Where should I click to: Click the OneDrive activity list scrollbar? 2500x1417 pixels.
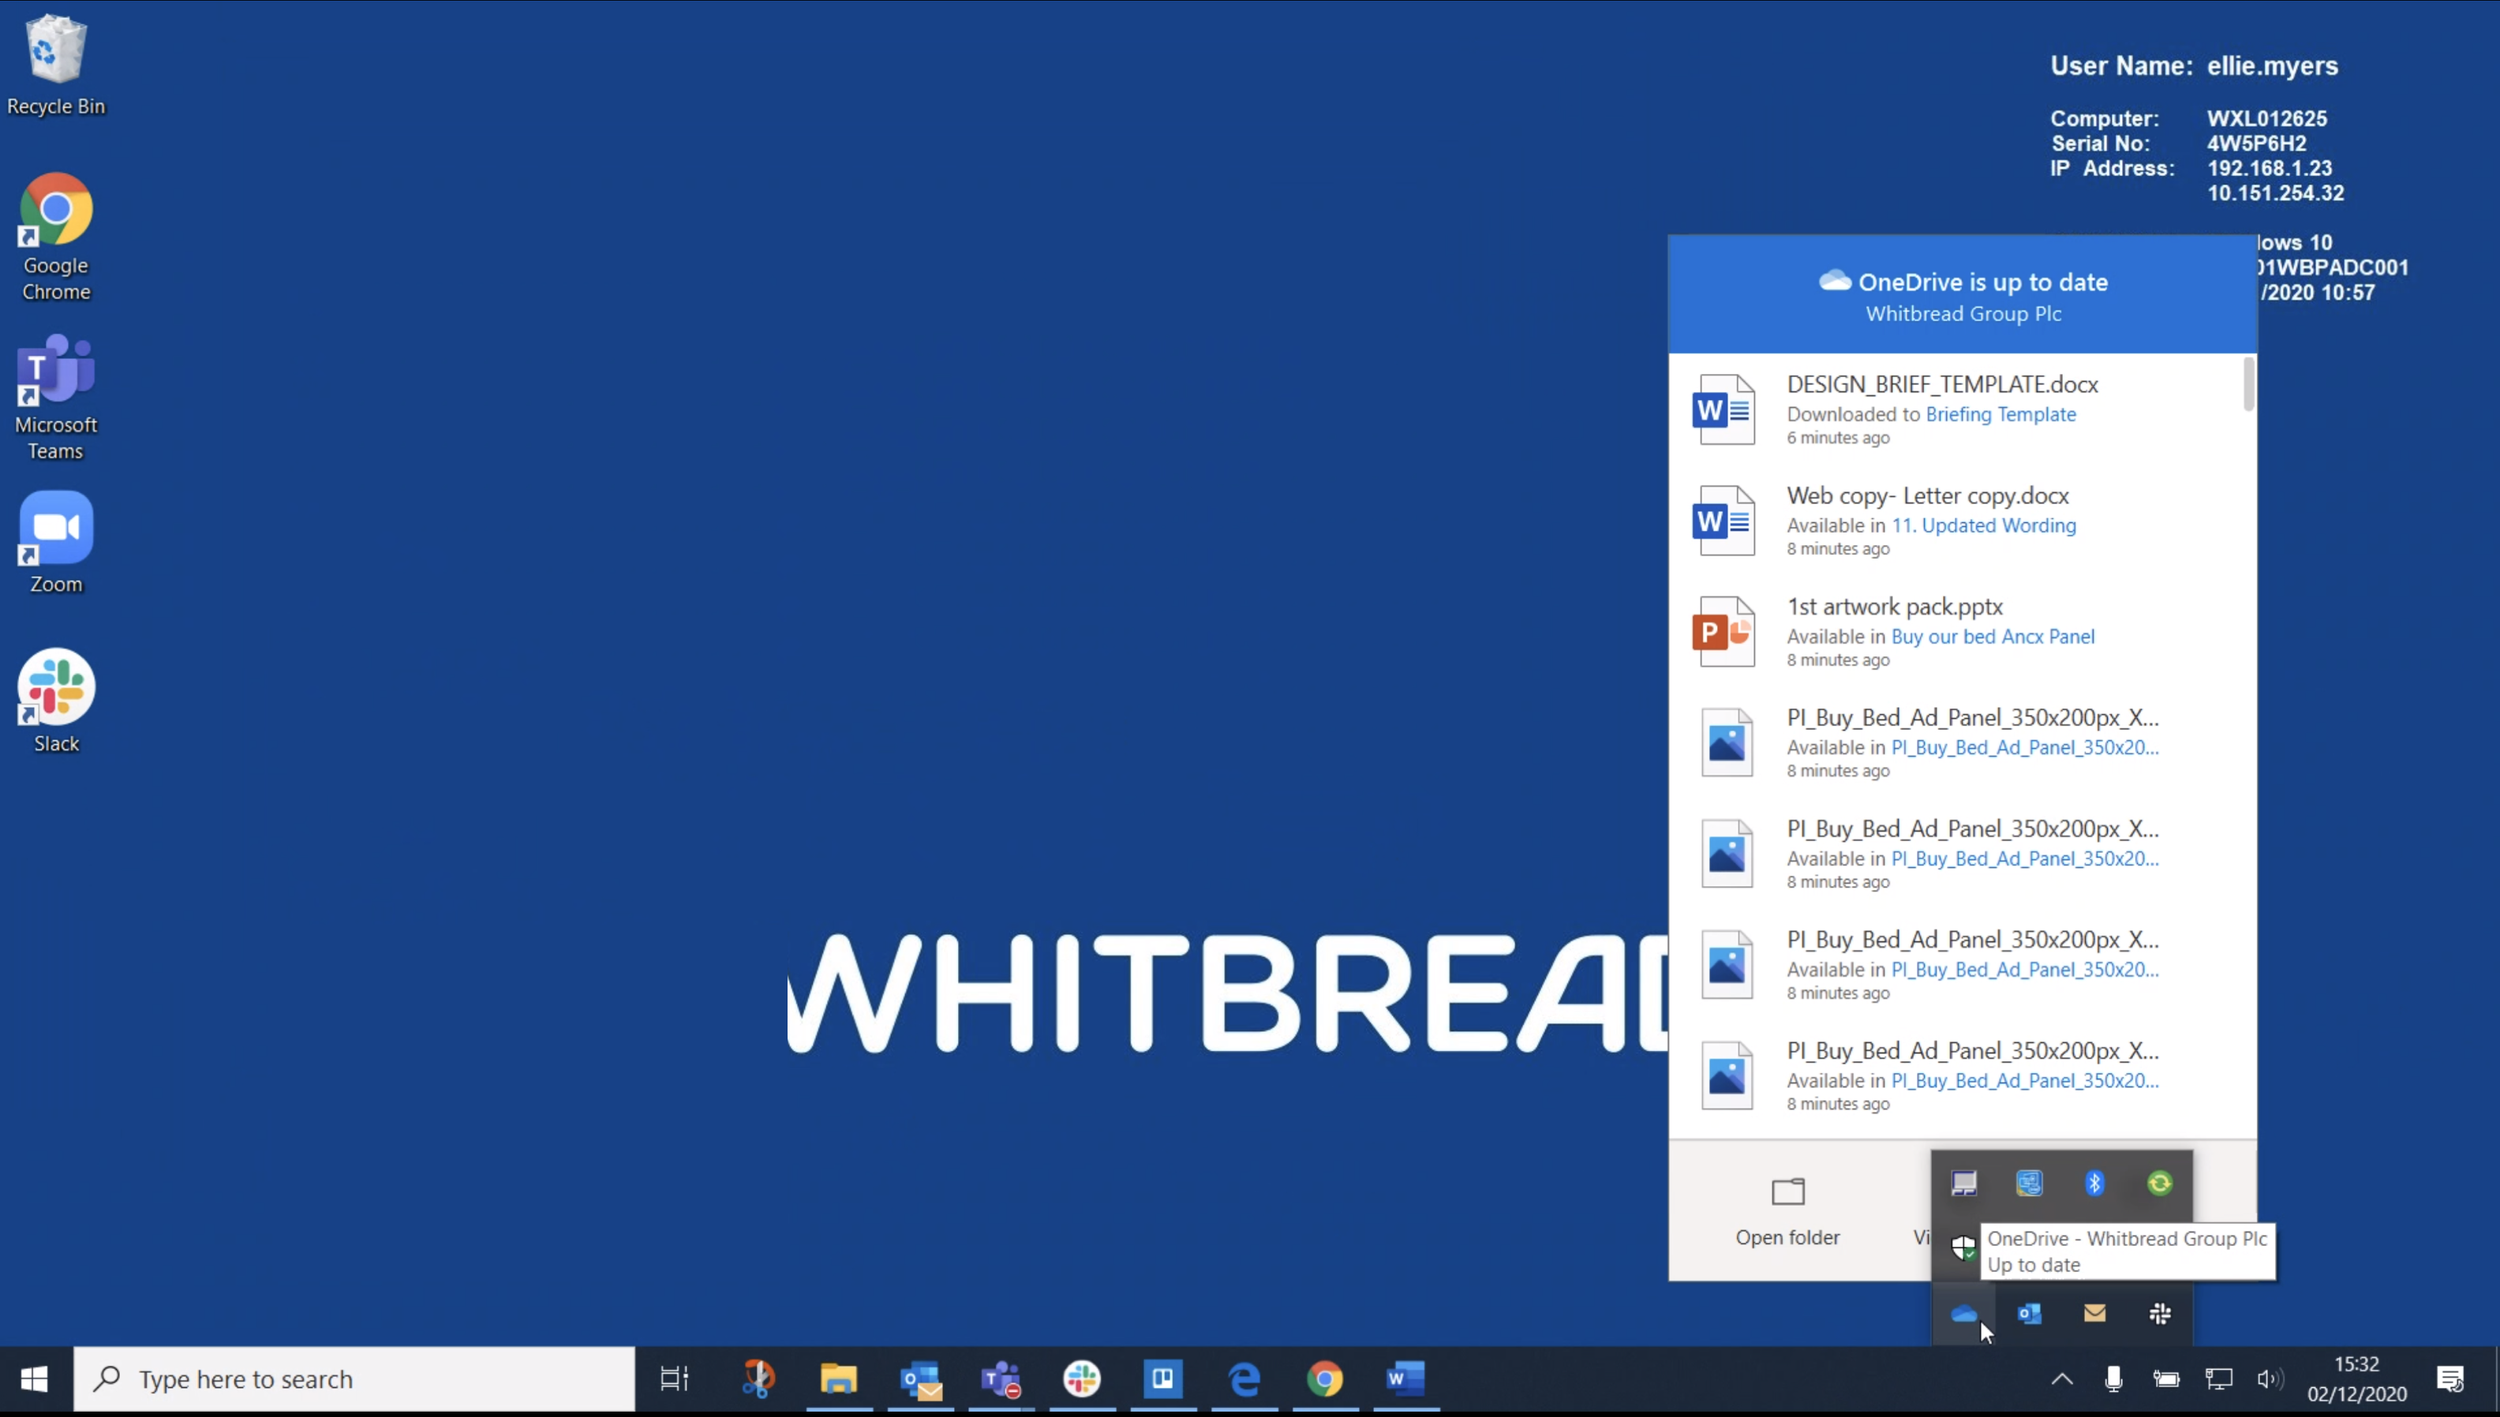pyautogui.click(x=2249, y=384)
